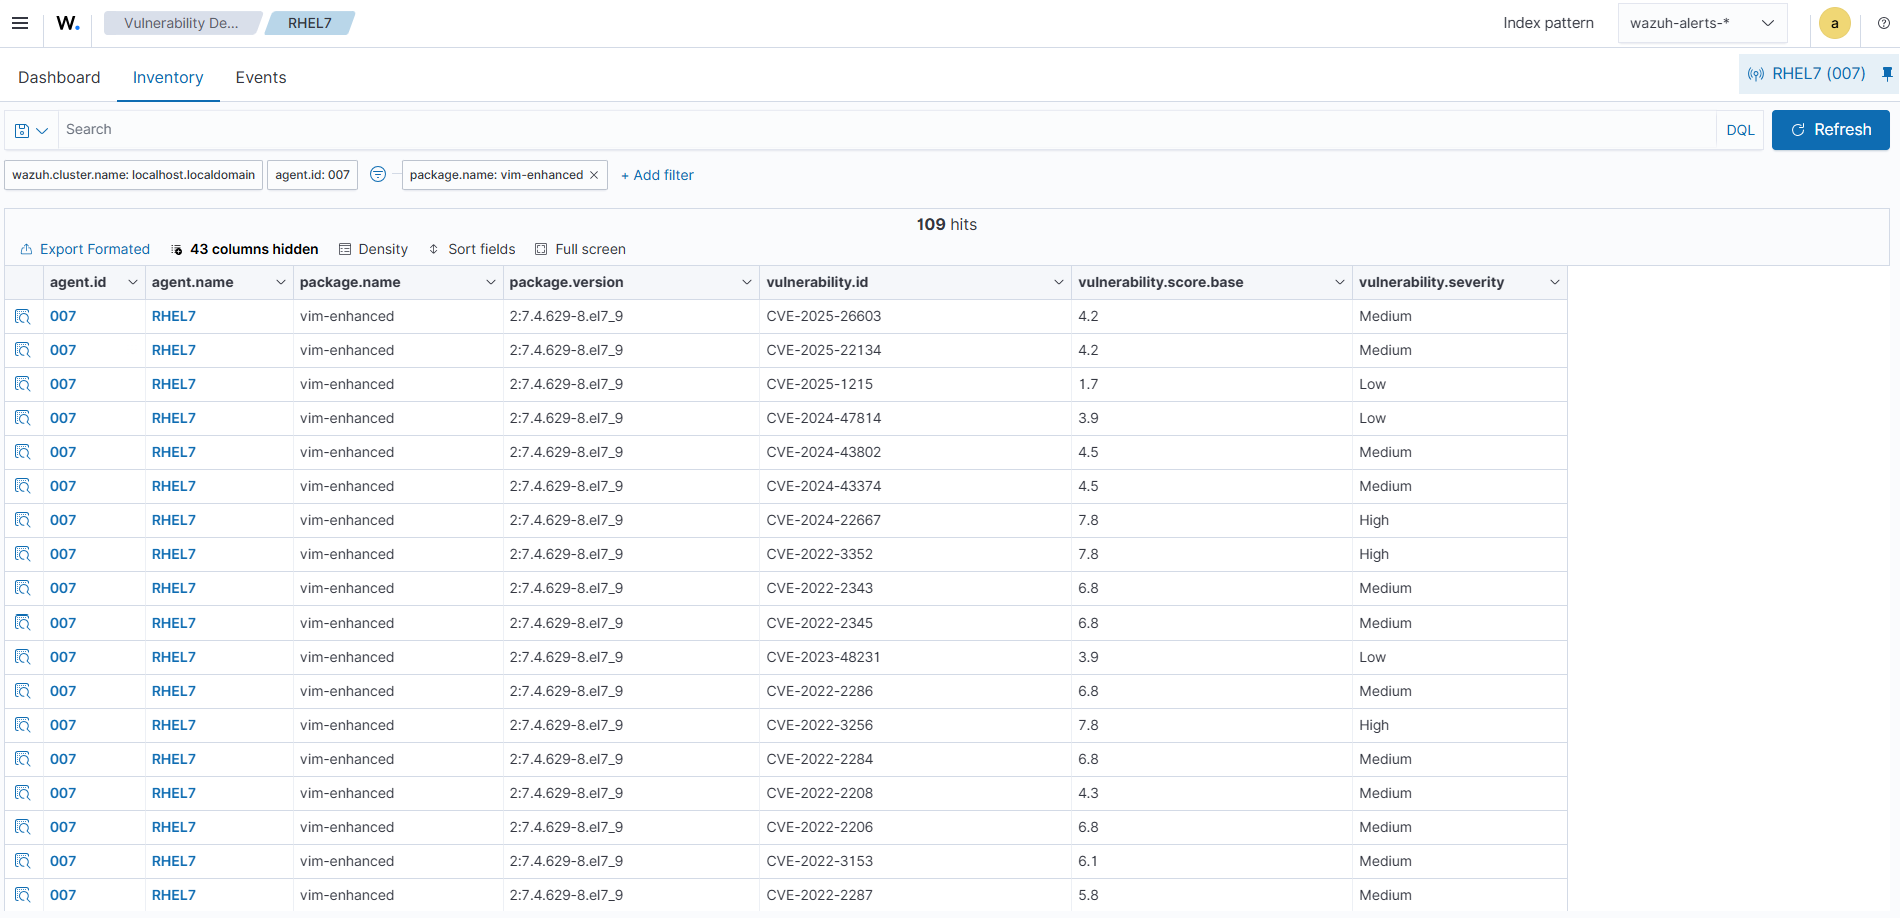Open the help icon in top bar
This screenshot has height=918, width=1900.
(1883, 23)
